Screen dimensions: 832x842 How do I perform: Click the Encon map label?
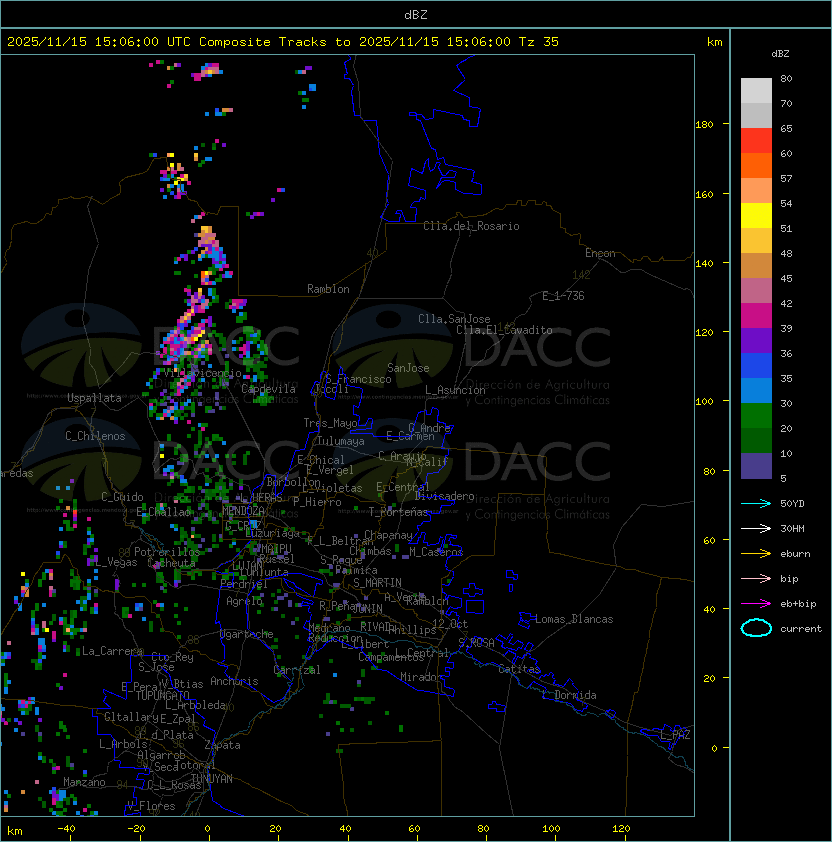[x=600, y=253]
